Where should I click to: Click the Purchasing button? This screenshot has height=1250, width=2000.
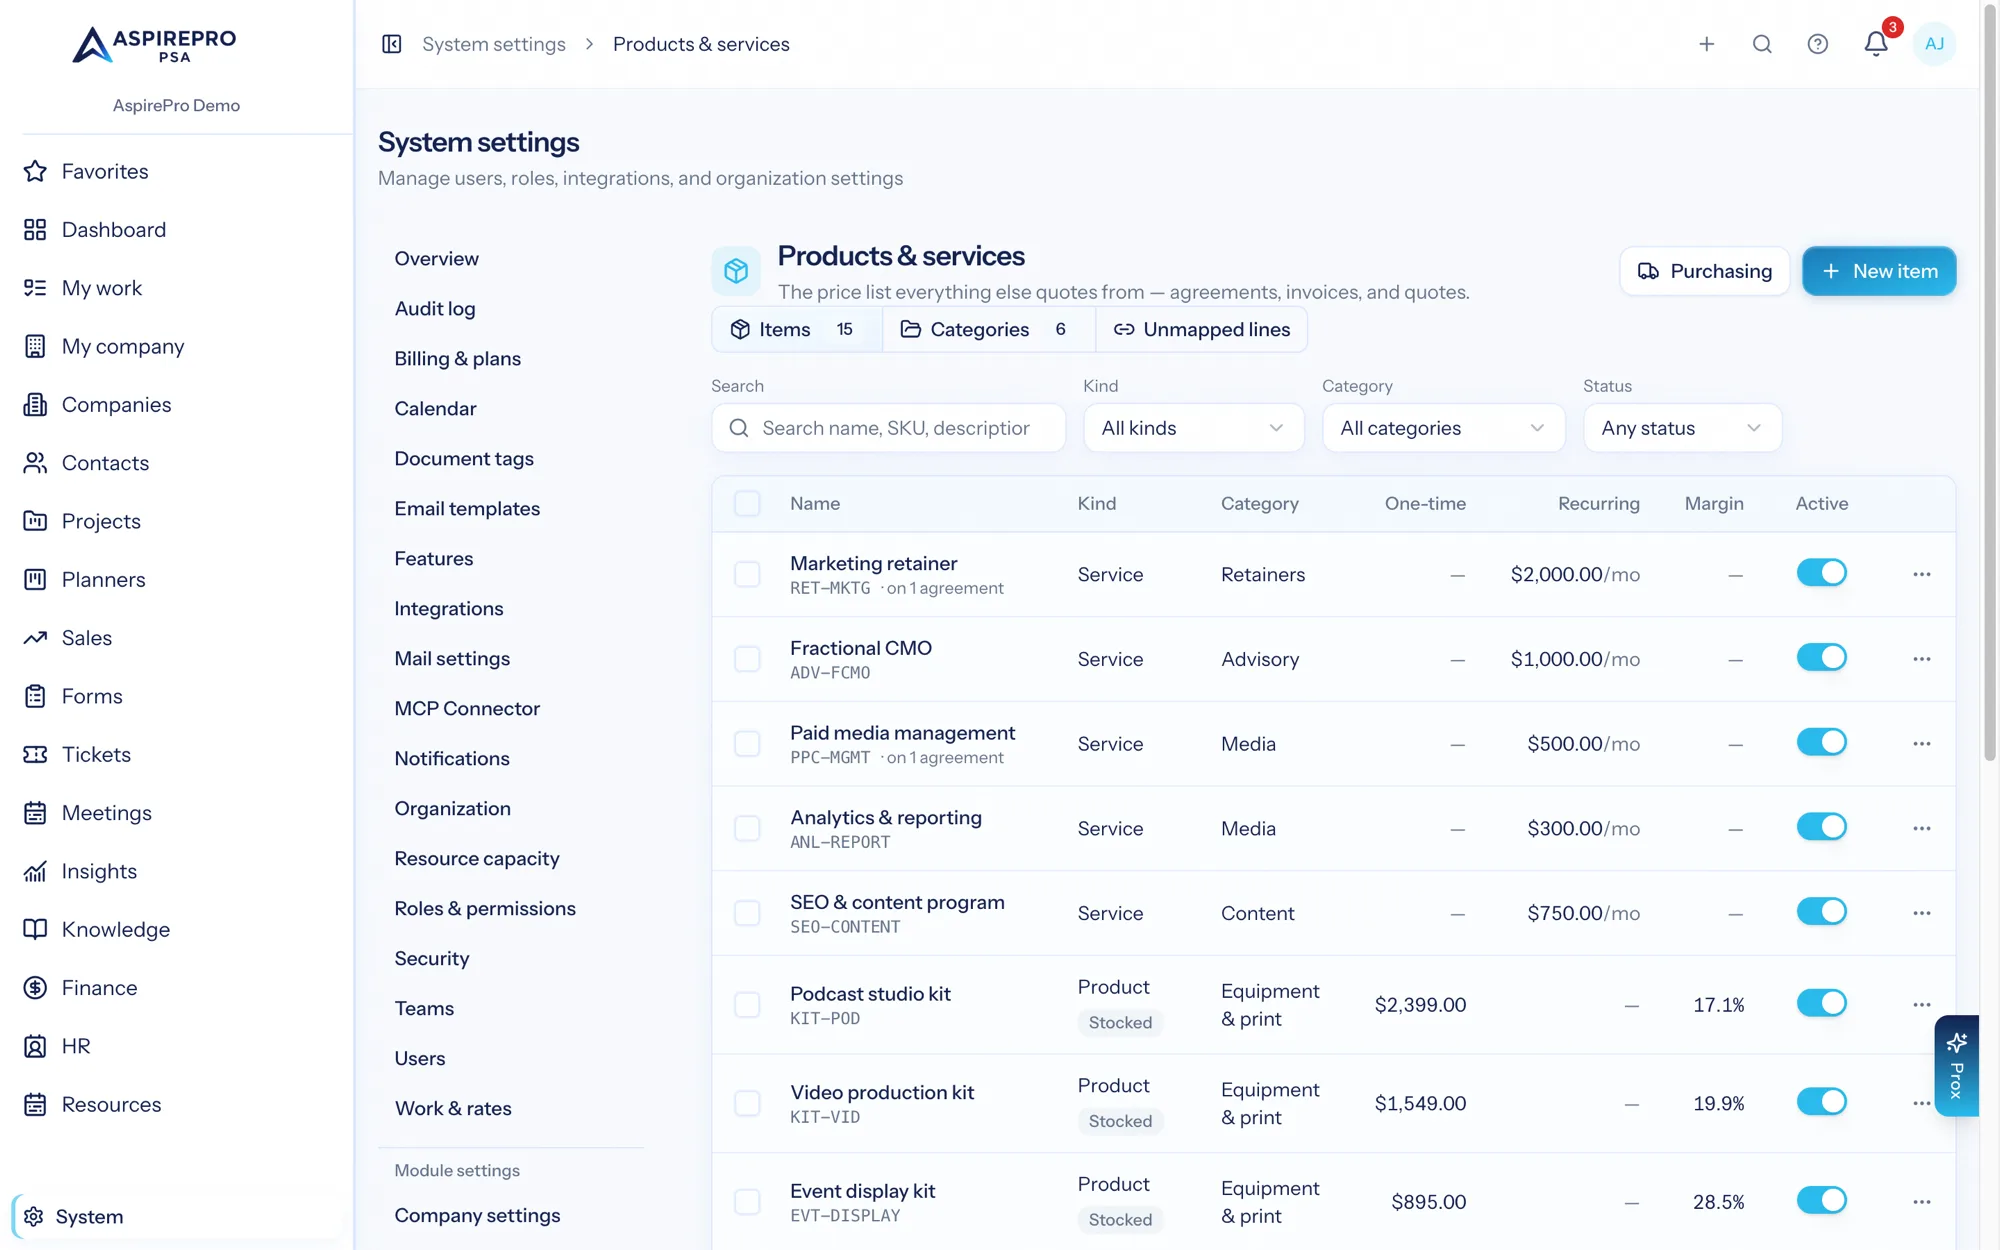pyautogui.click(x=1704, y=271)
